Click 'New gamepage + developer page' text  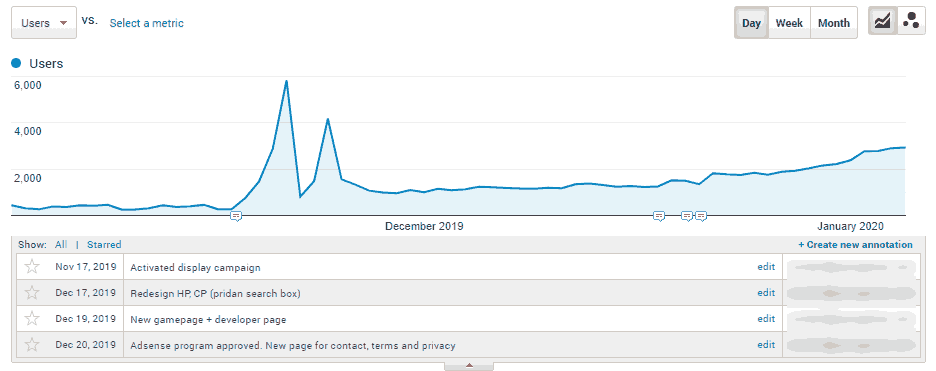(208, 320)
